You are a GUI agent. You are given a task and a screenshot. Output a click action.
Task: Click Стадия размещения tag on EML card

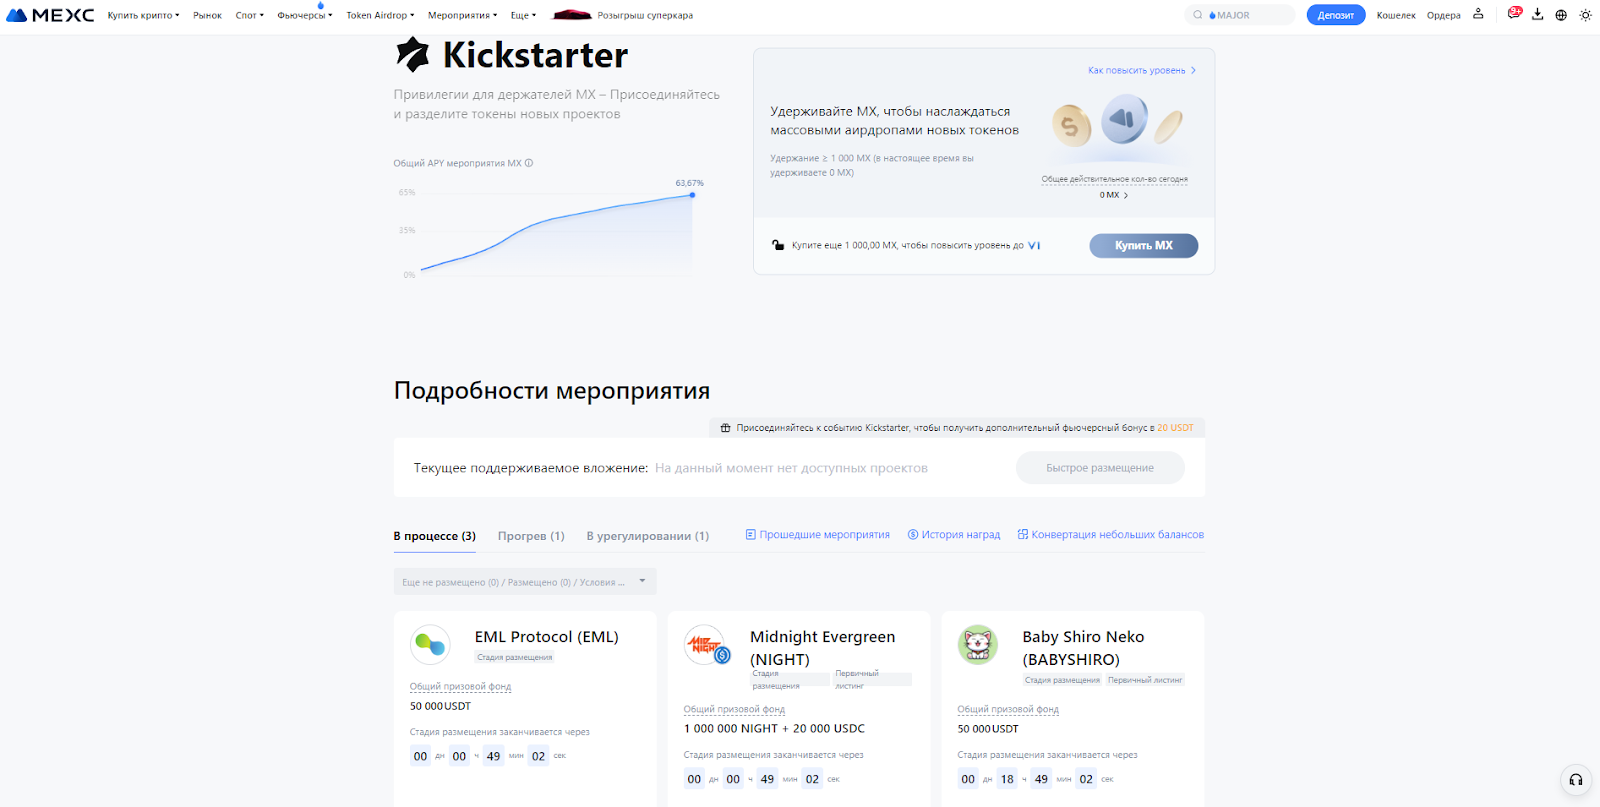coord(515,657)
